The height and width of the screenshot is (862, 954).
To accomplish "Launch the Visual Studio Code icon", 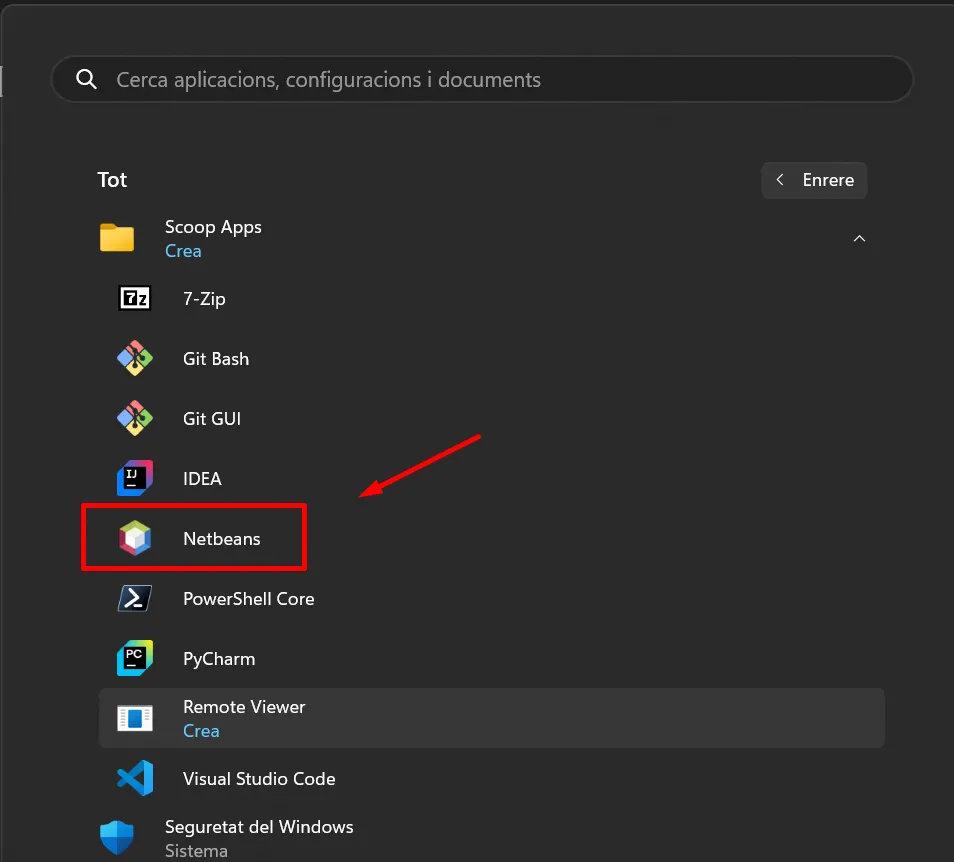I will (x=135, y=778).
